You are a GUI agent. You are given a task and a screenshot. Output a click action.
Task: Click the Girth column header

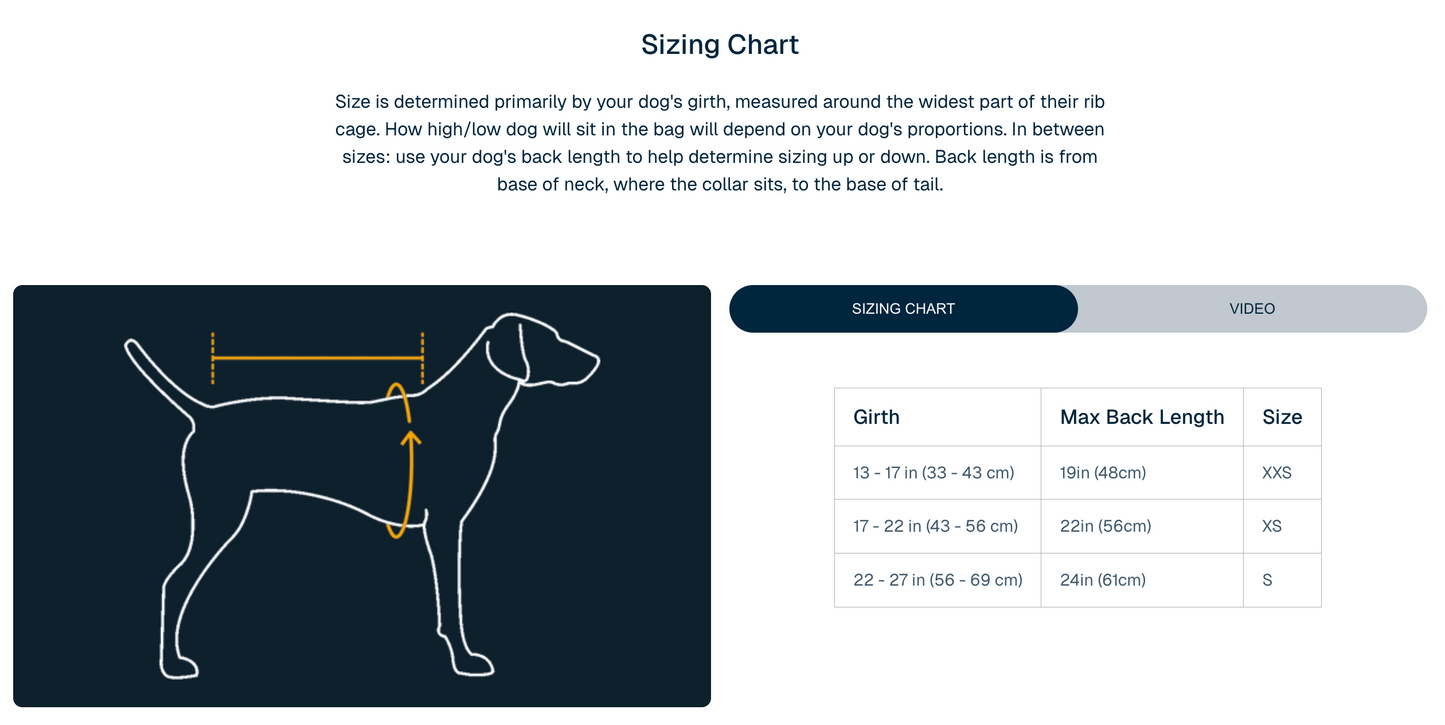(876, 417)
